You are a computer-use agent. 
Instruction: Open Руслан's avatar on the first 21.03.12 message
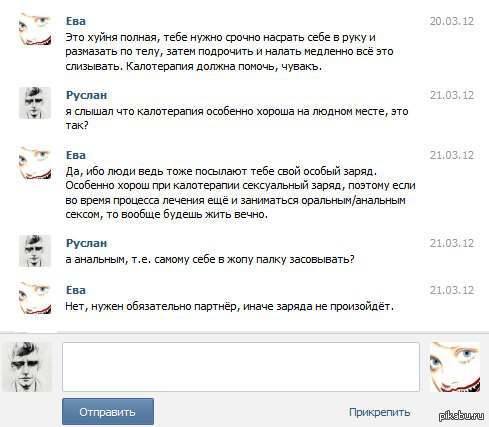click(x=35, y=103)
